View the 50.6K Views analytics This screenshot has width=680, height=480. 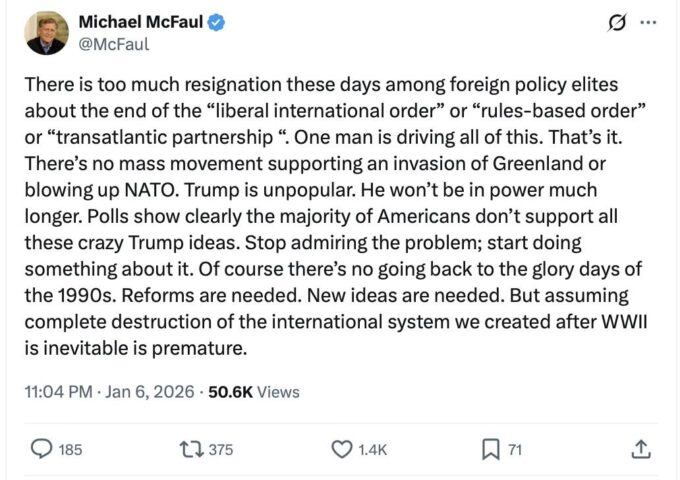254,392
